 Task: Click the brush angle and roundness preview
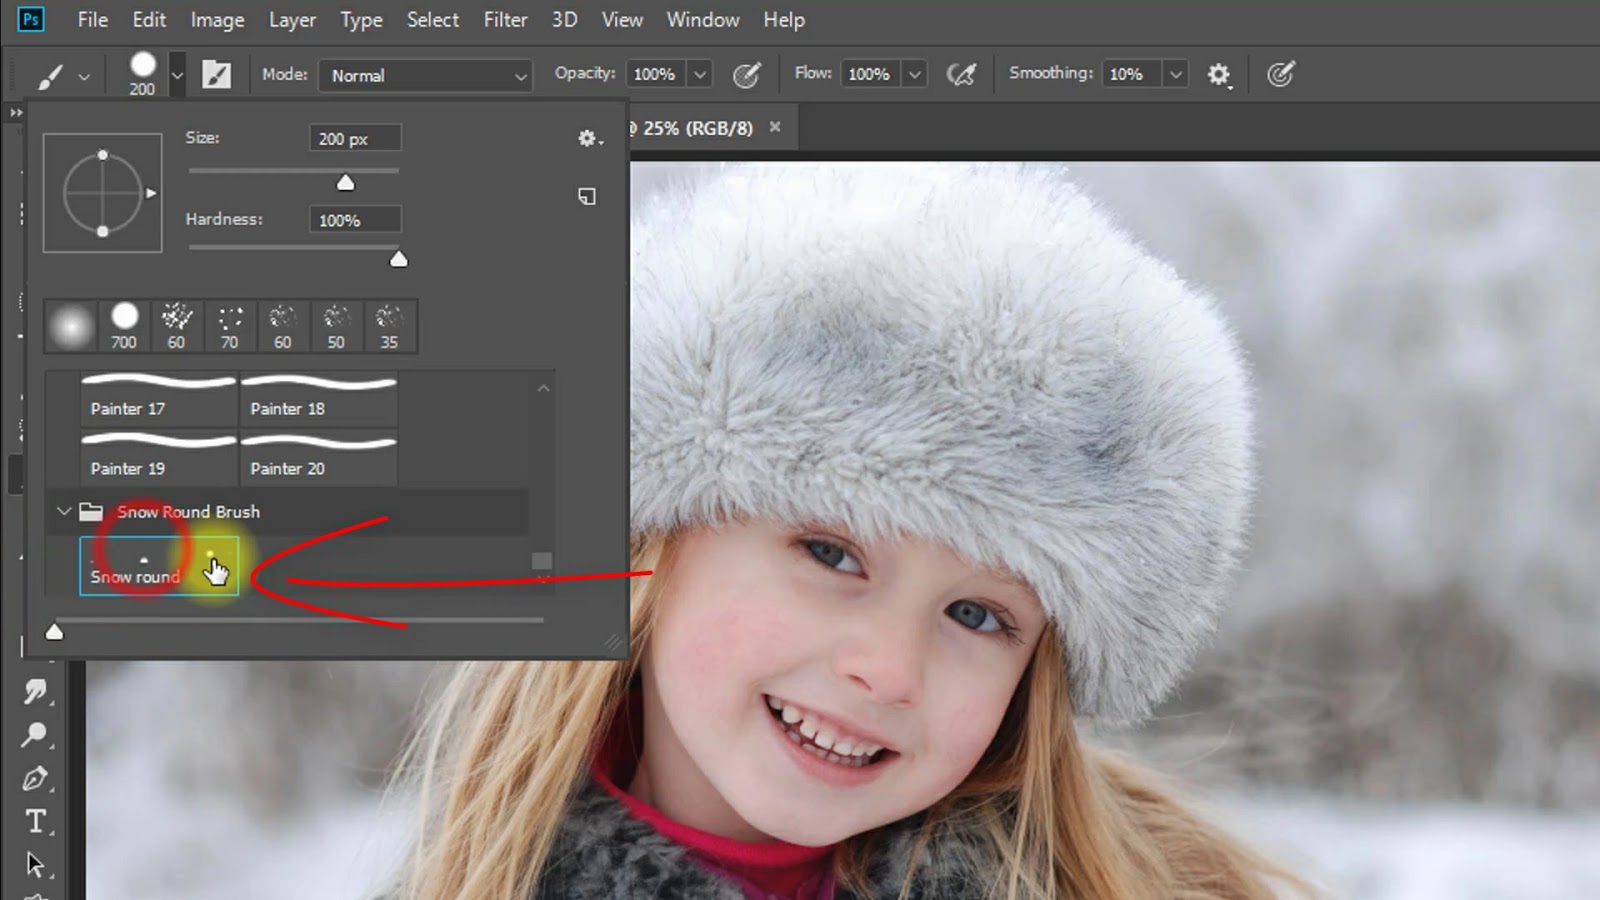[x=102, y=193]
